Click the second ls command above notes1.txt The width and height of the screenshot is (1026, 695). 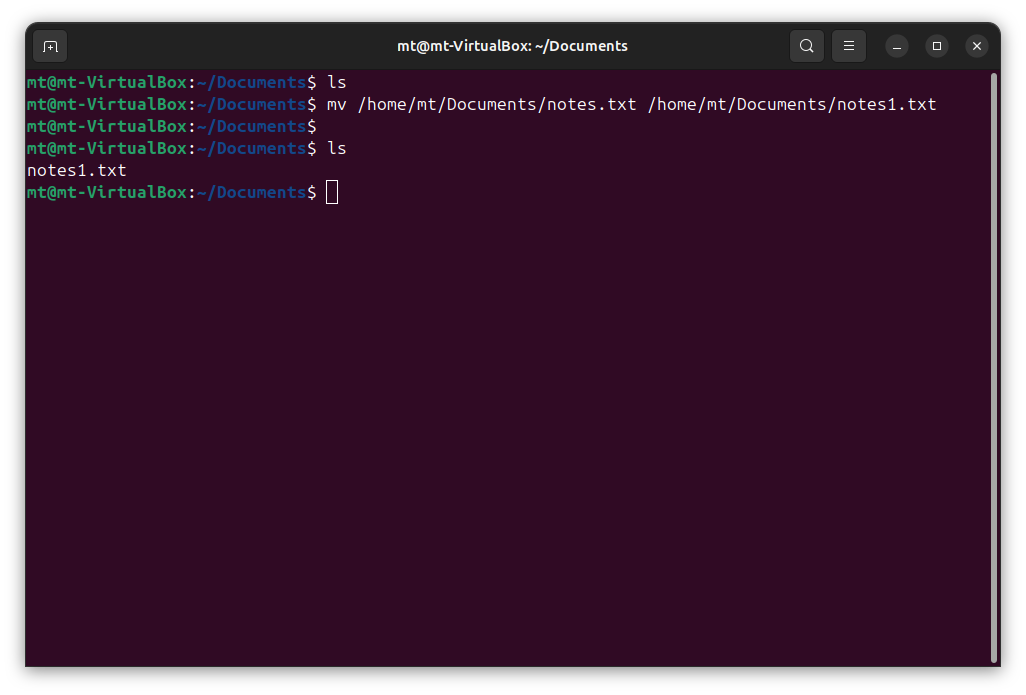(x=337, y=148)
